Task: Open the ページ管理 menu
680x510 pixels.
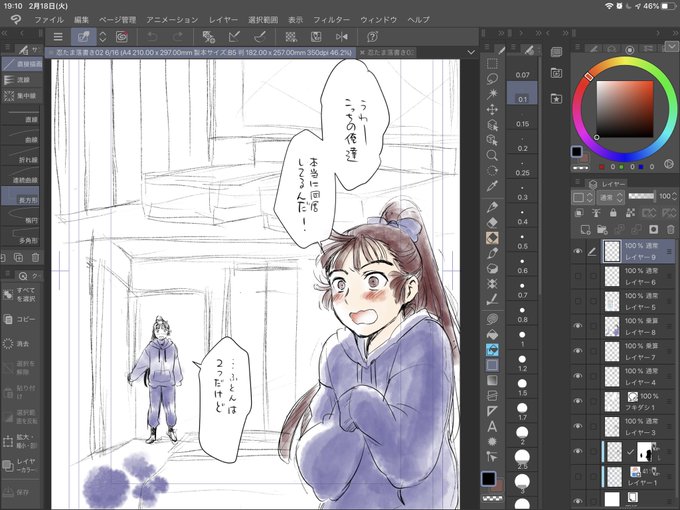Action: (117, 20)
